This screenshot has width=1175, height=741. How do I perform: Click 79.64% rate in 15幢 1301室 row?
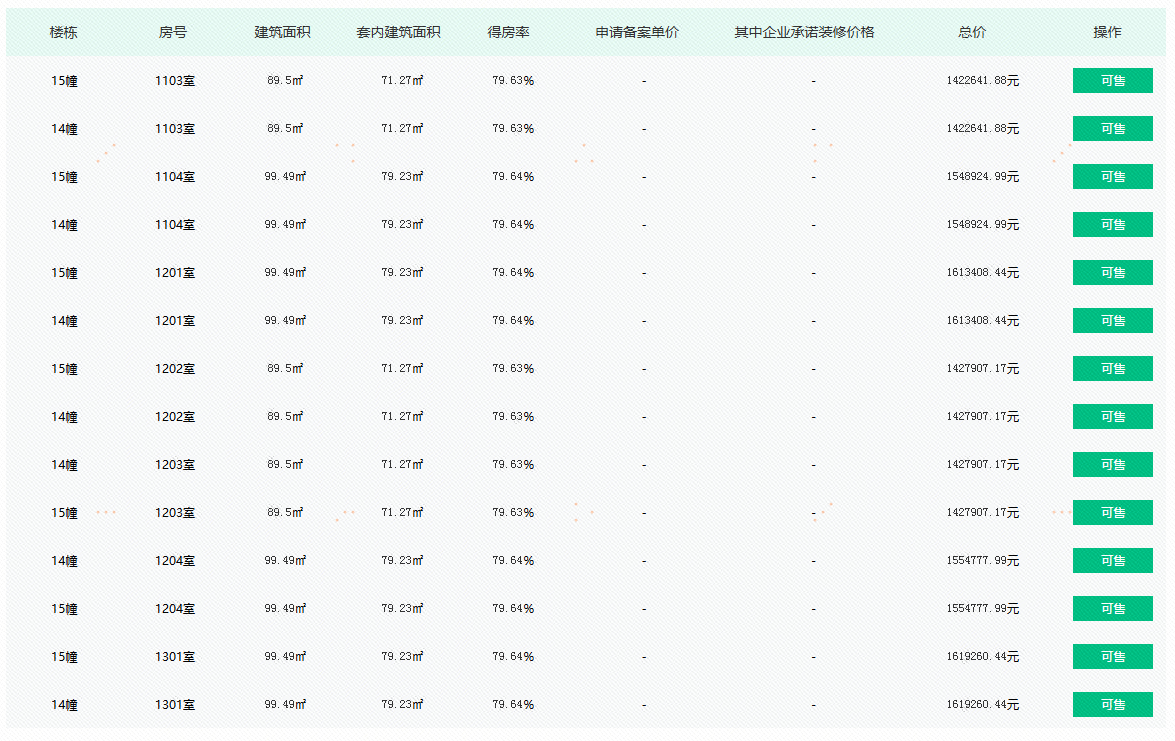[x=513, y=656]
